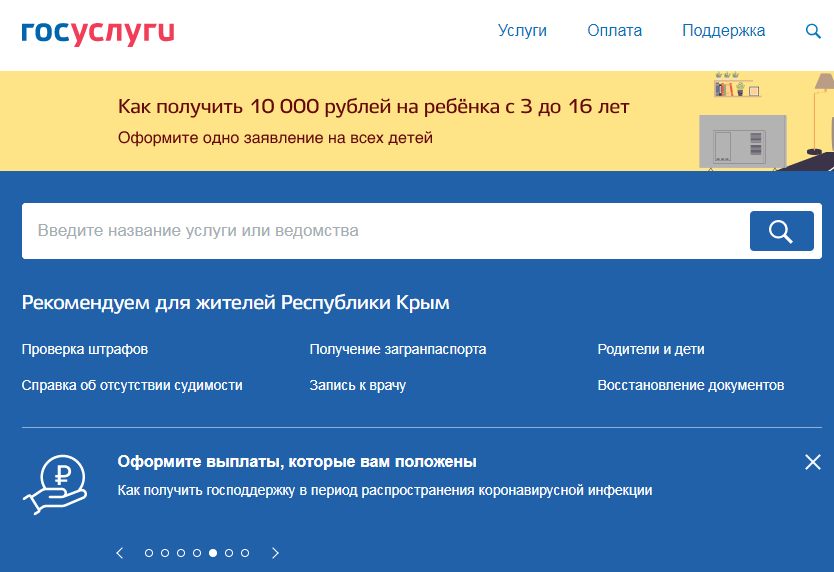The height and width of the screenshot is (572, 834).
Task: Click the banner room illustration
Action: coord(766,121)
